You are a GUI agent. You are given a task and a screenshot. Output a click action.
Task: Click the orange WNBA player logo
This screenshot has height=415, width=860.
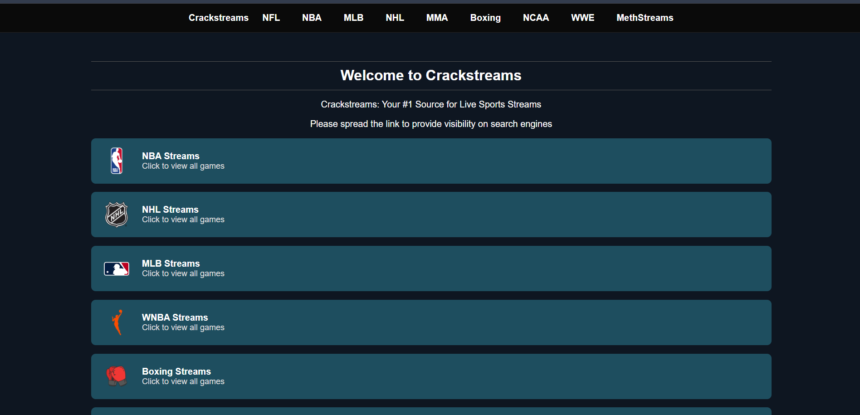(116, 322)
